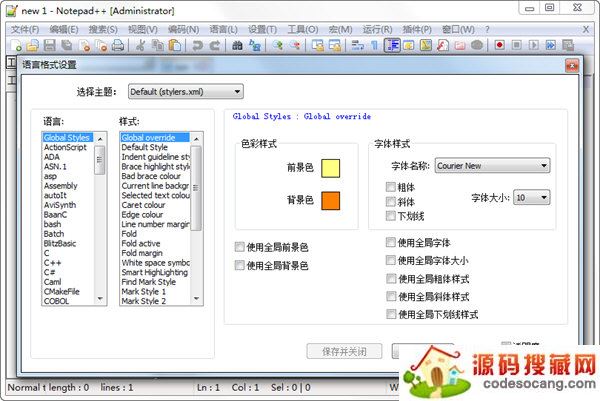Click the language list scroll-up arrow
Image resolution: width=600 pixels, height=401 pixels.
[x=100, y=139]
